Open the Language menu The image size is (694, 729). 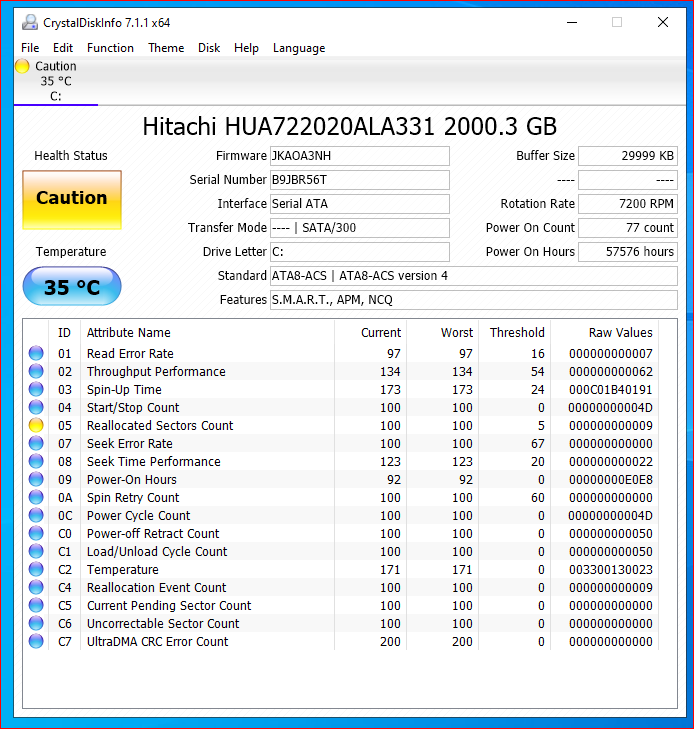(299, 48)
